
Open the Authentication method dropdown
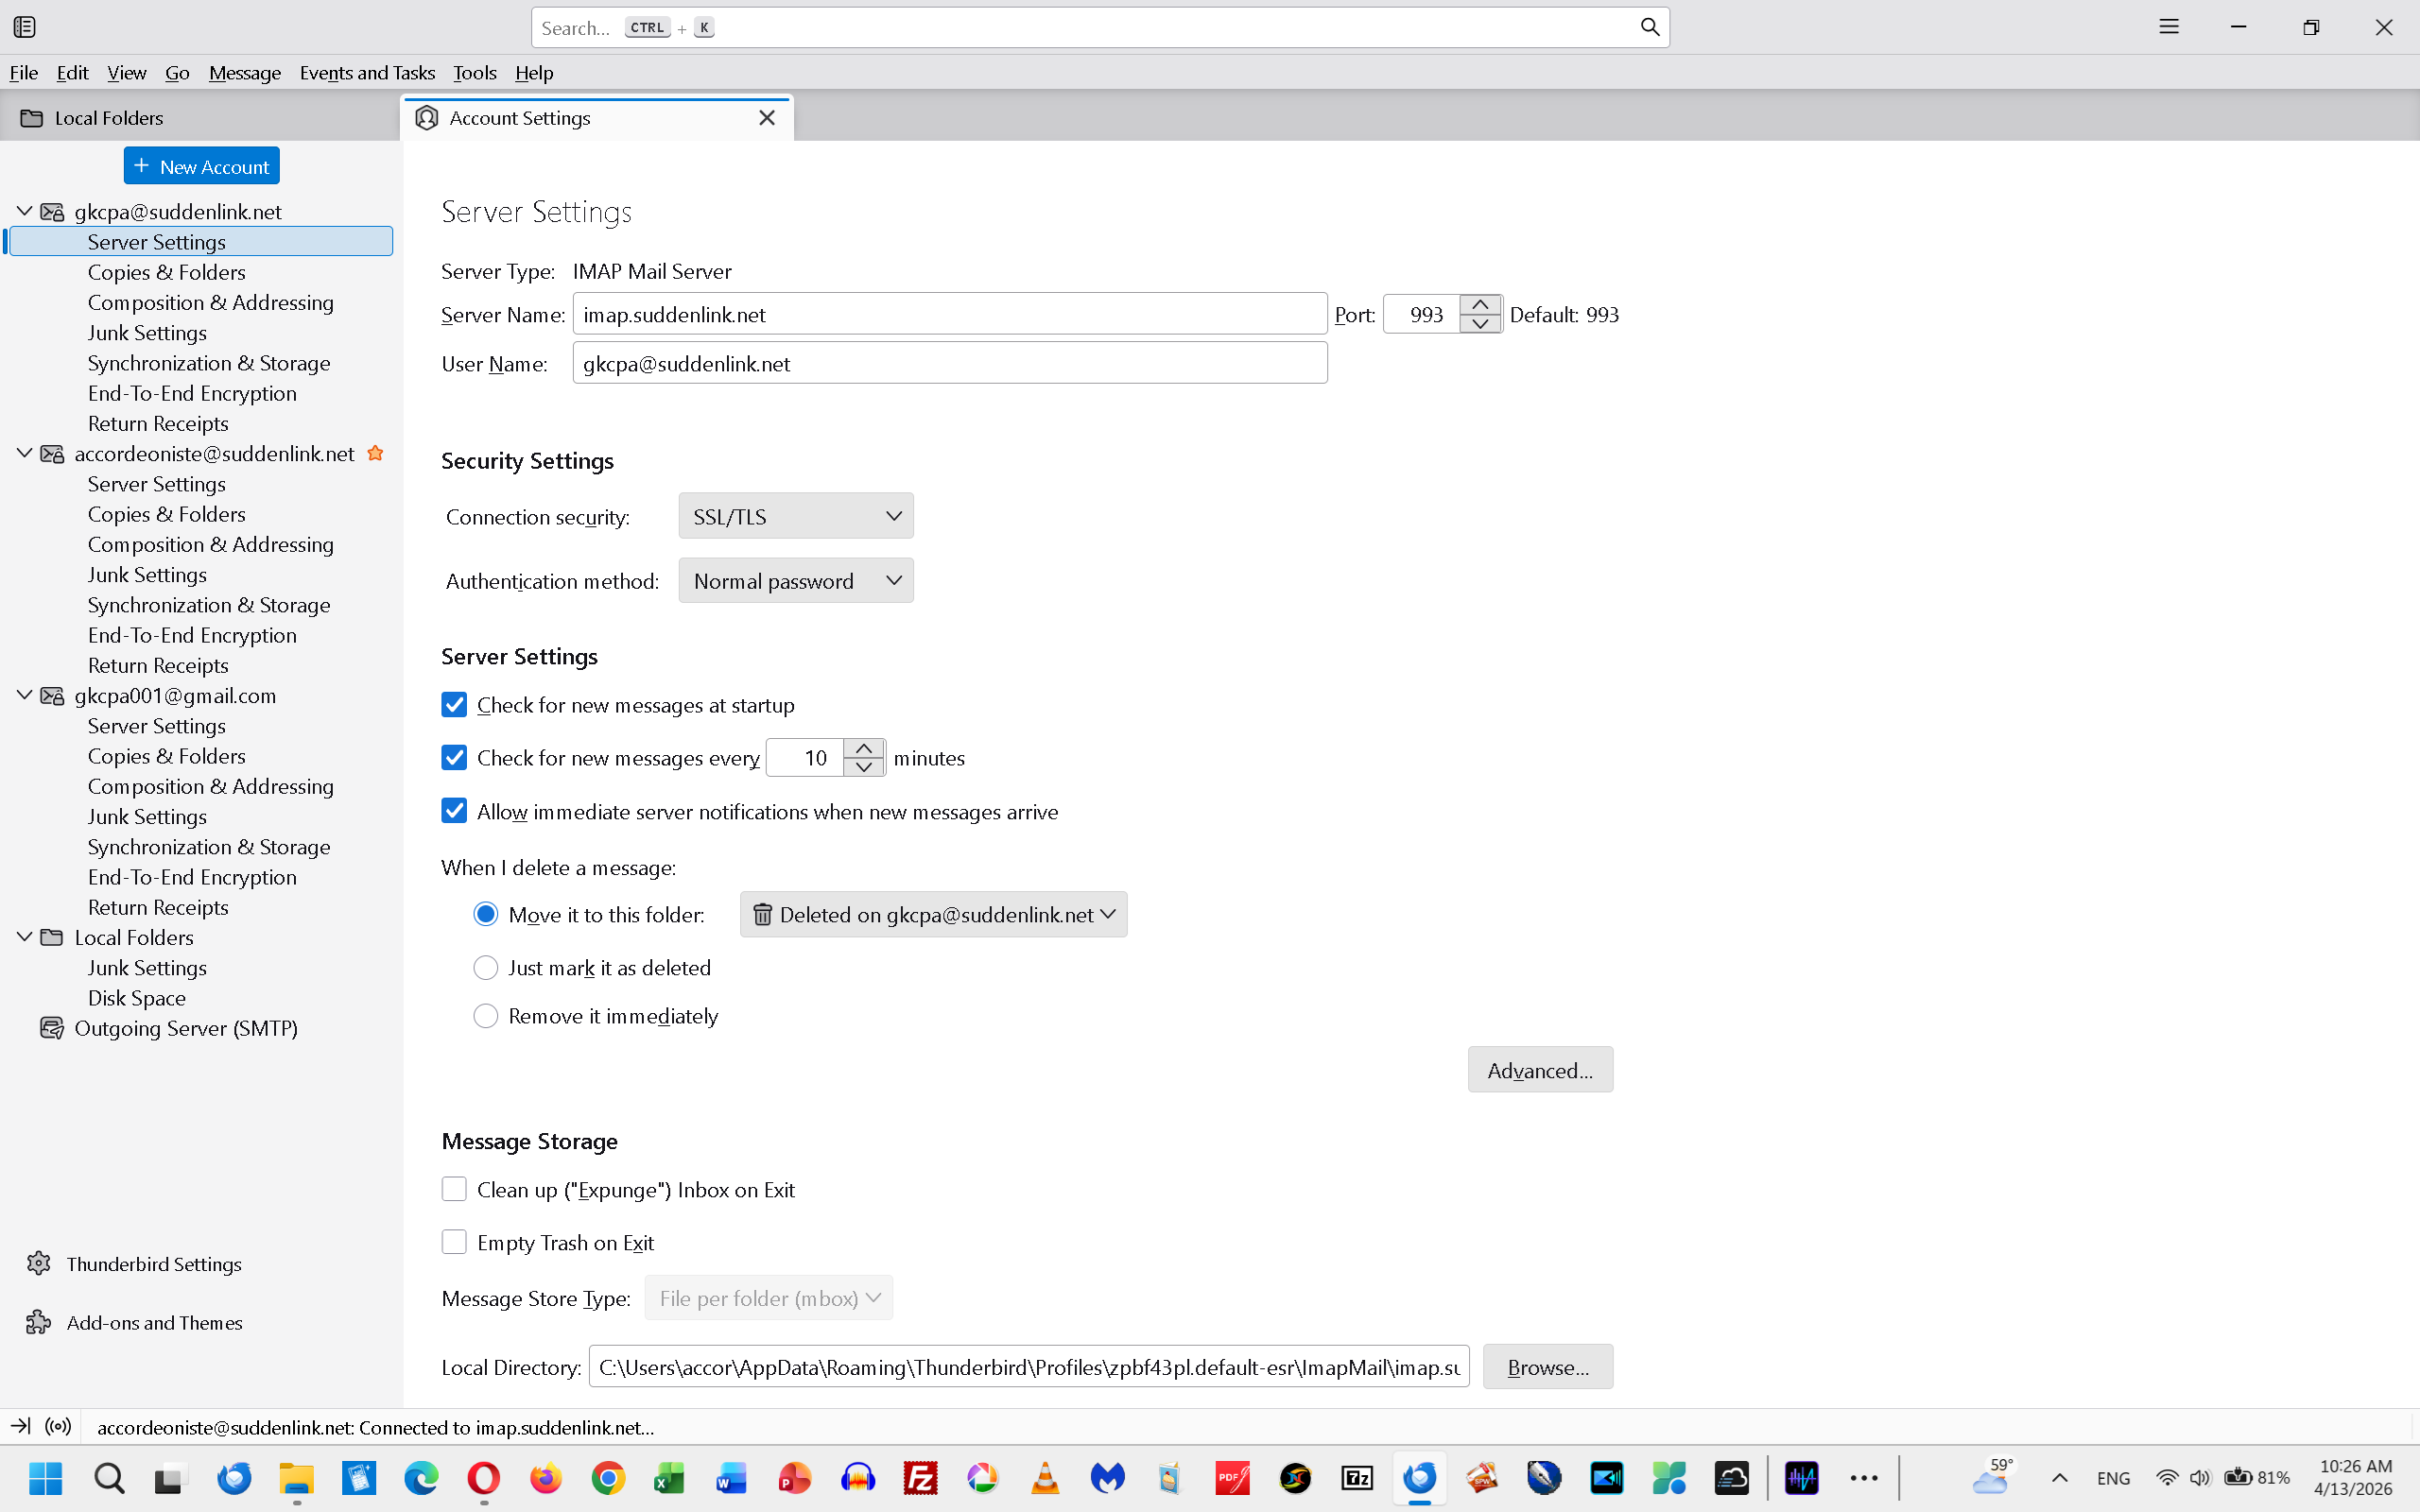coord(795,581)
